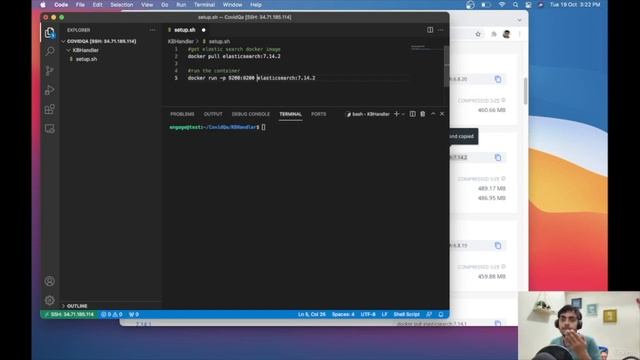Open Explorer Views and More Actions ellipsis
The image size is (640, 360).
click(152, 30)
